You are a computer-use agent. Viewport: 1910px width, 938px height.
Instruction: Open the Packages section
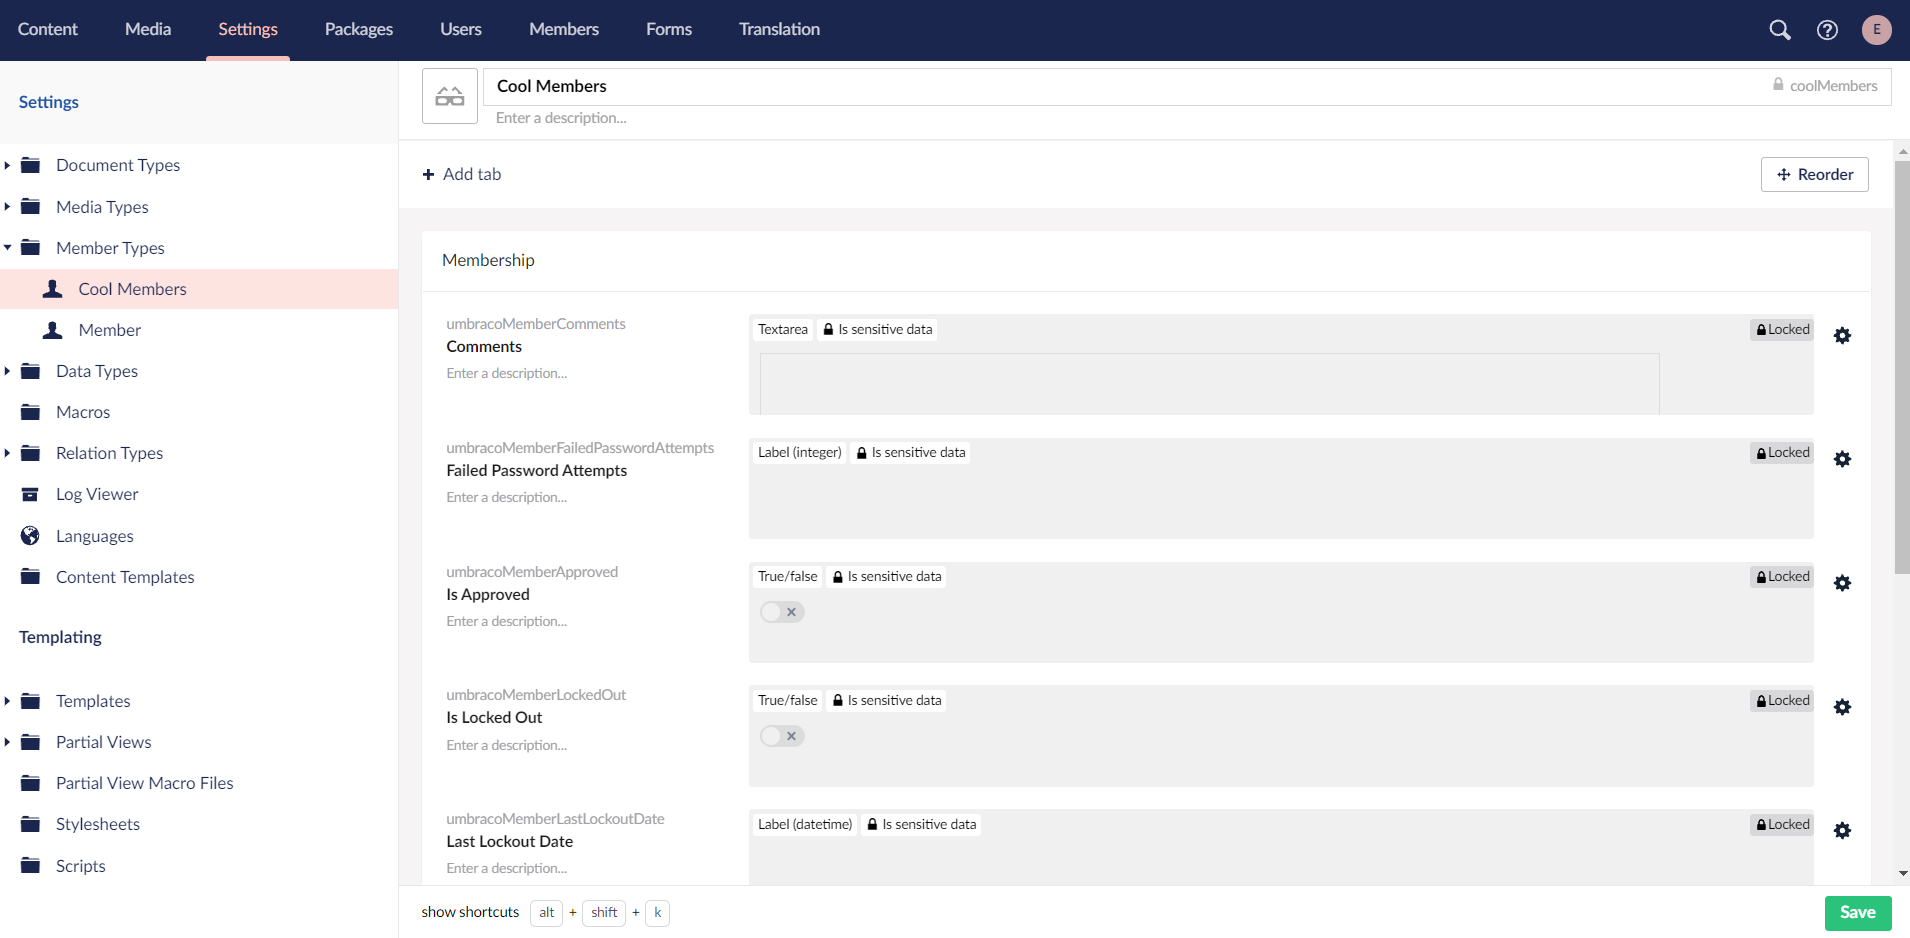click(x=359, y=29)
